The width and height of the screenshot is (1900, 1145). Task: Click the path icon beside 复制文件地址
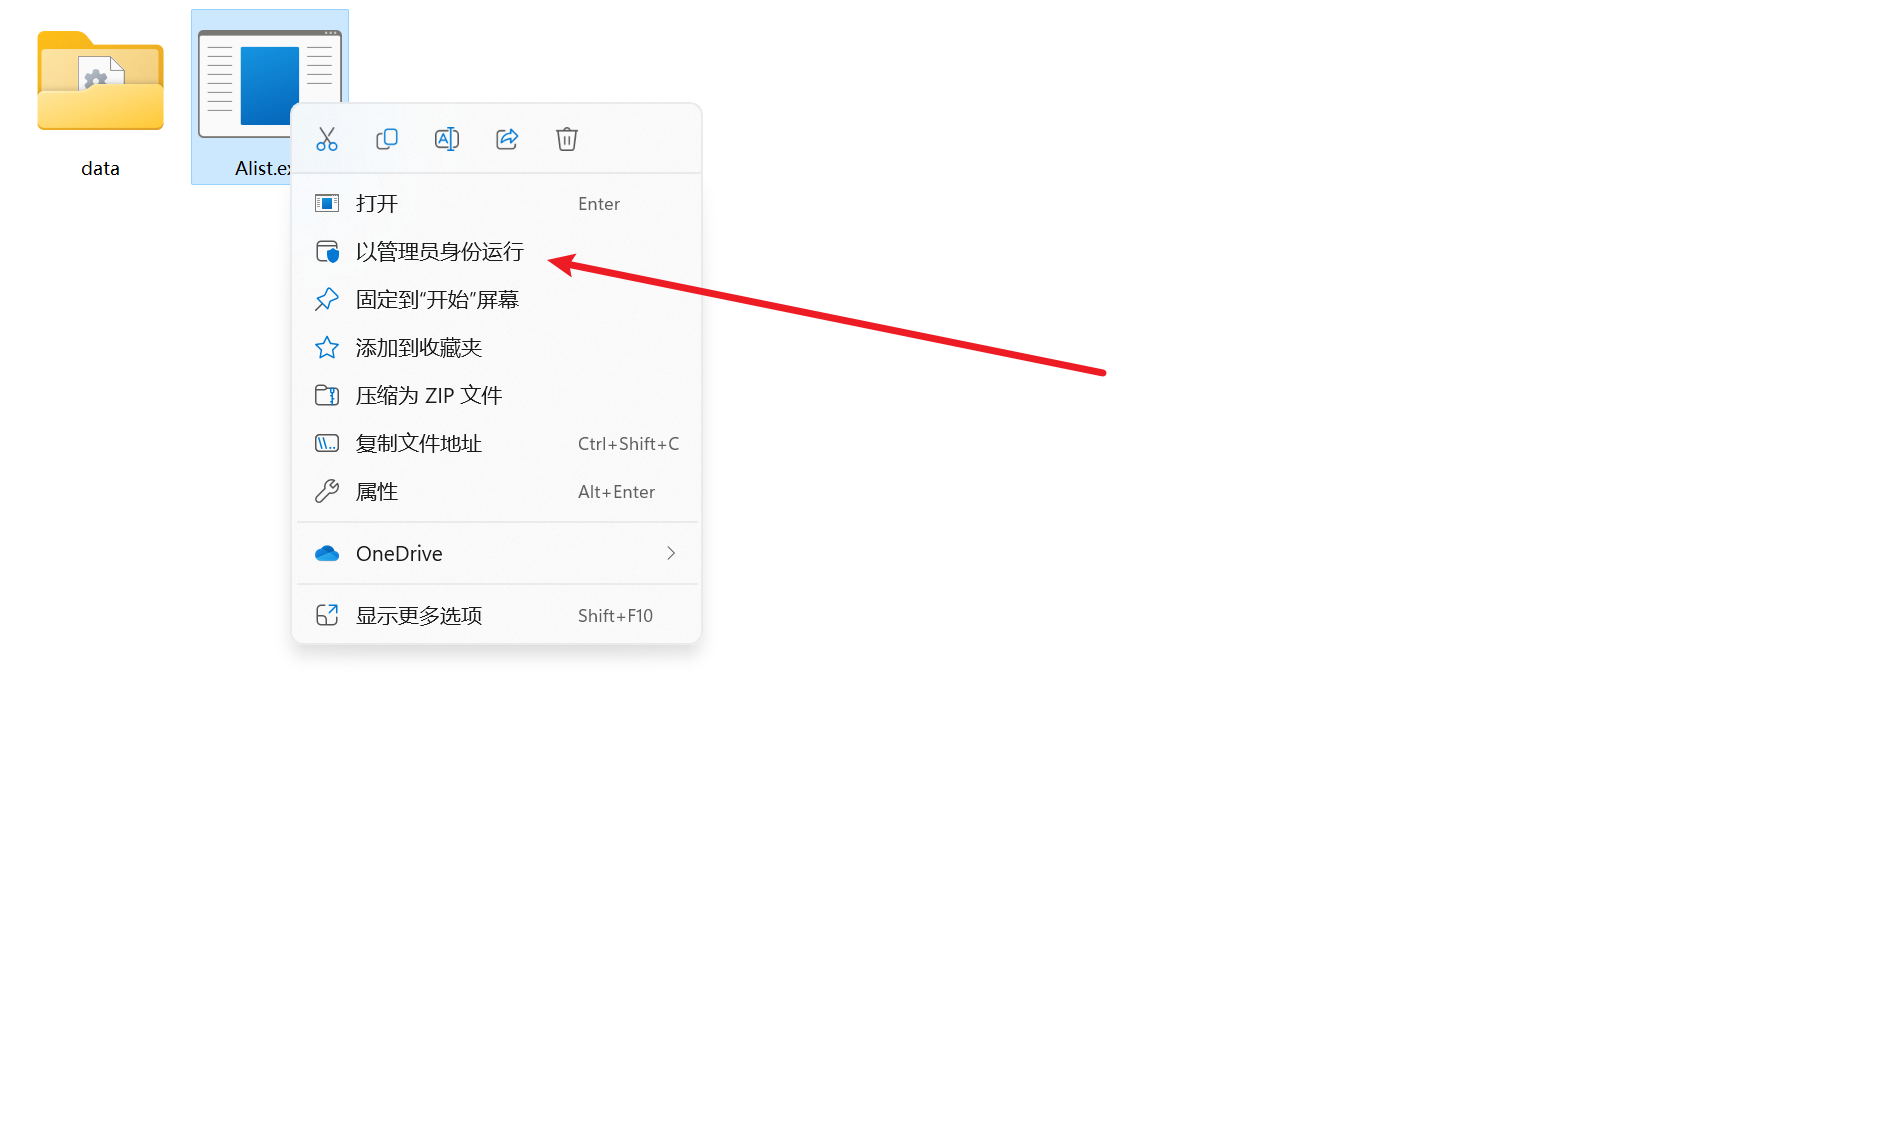click(x=327, y=444)
